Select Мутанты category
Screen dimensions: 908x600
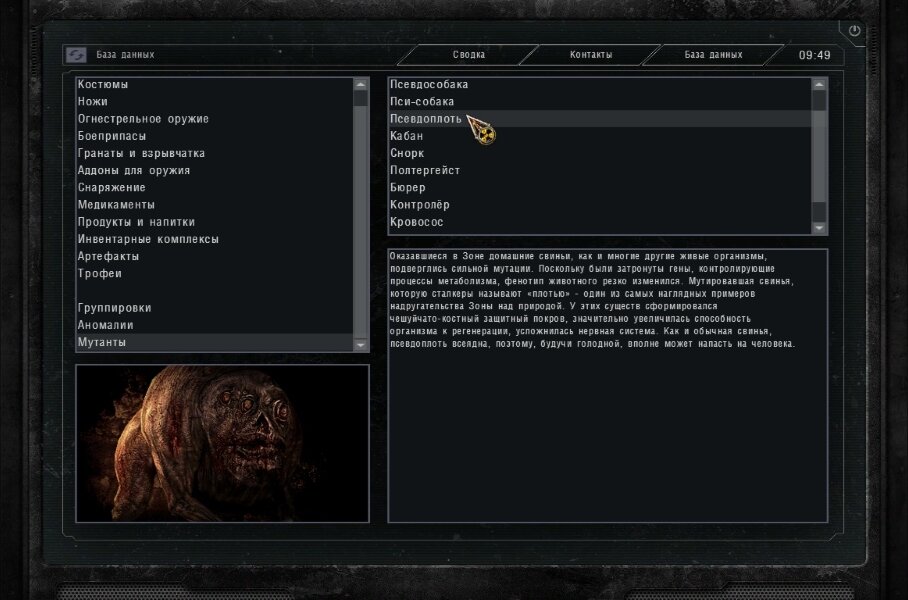tap(214, 342)
